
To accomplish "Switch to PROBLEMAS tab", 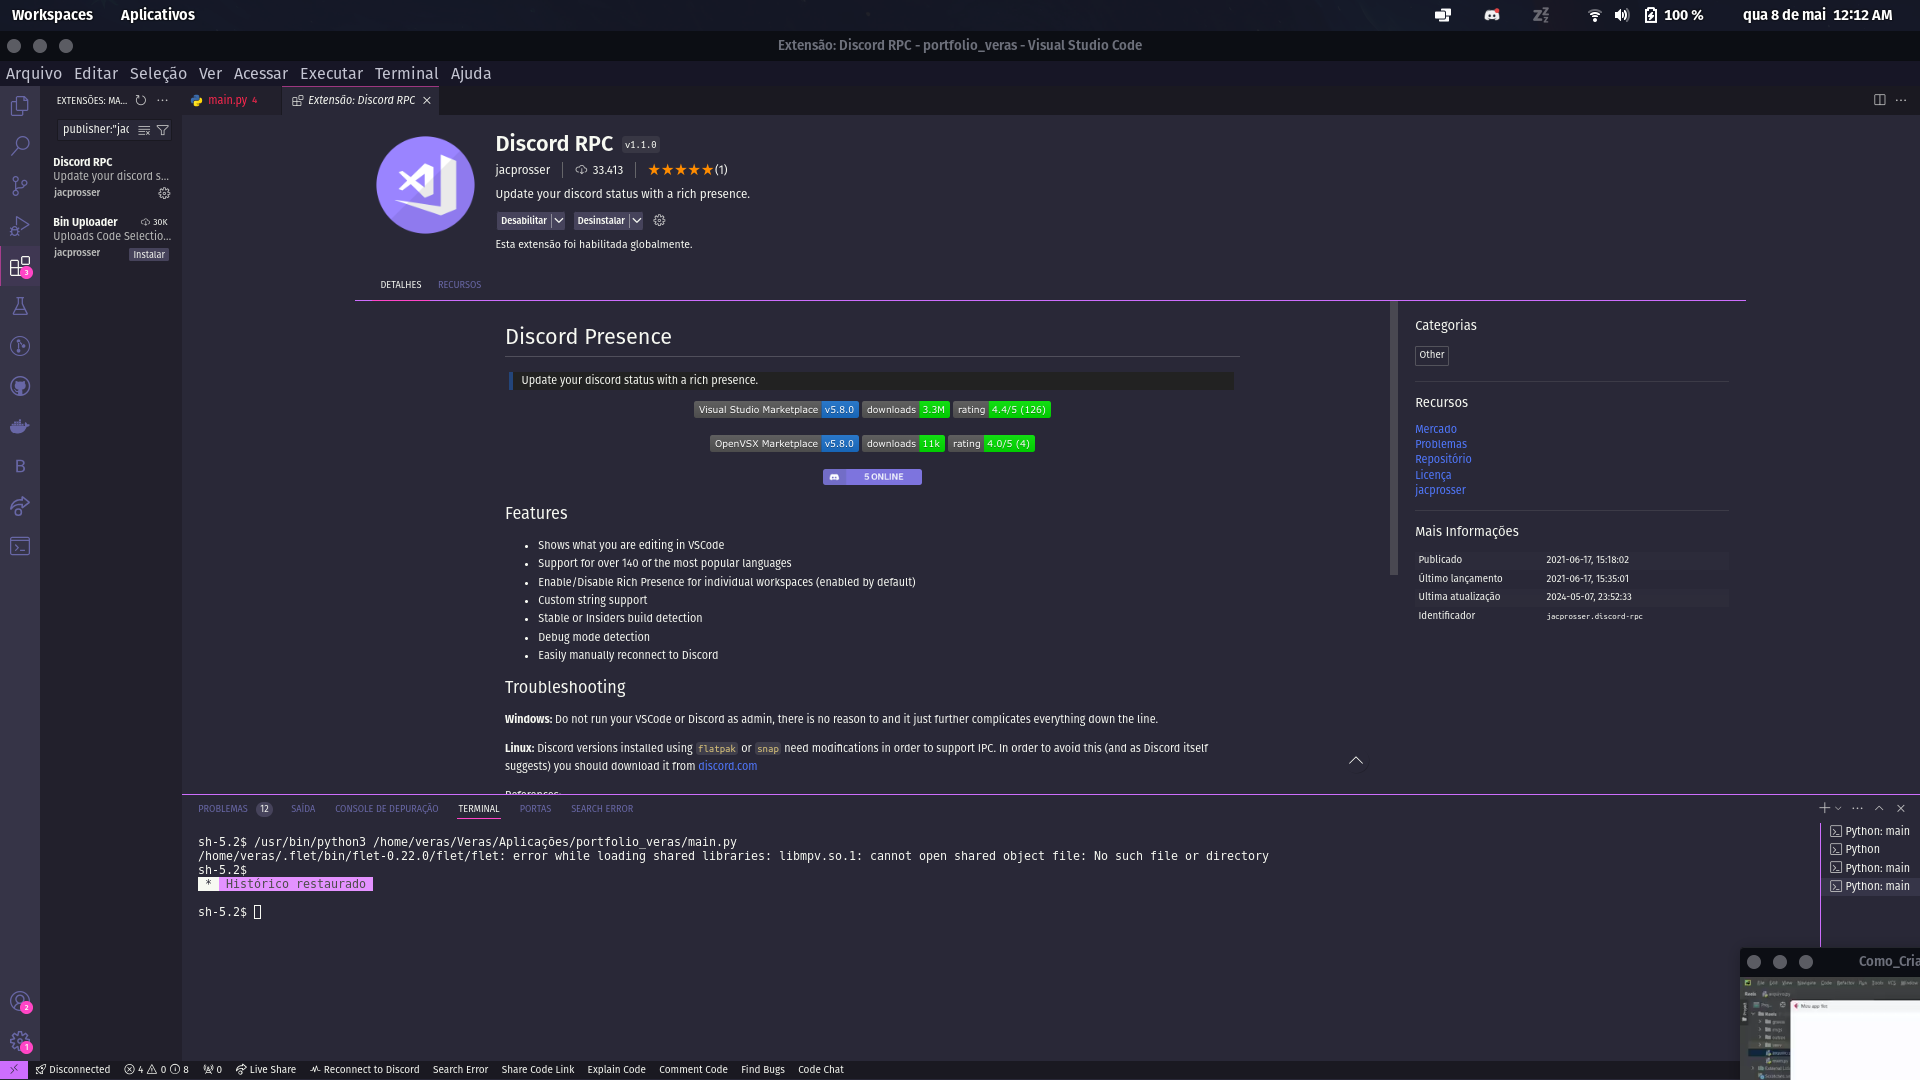I will [x=222, y=808].
